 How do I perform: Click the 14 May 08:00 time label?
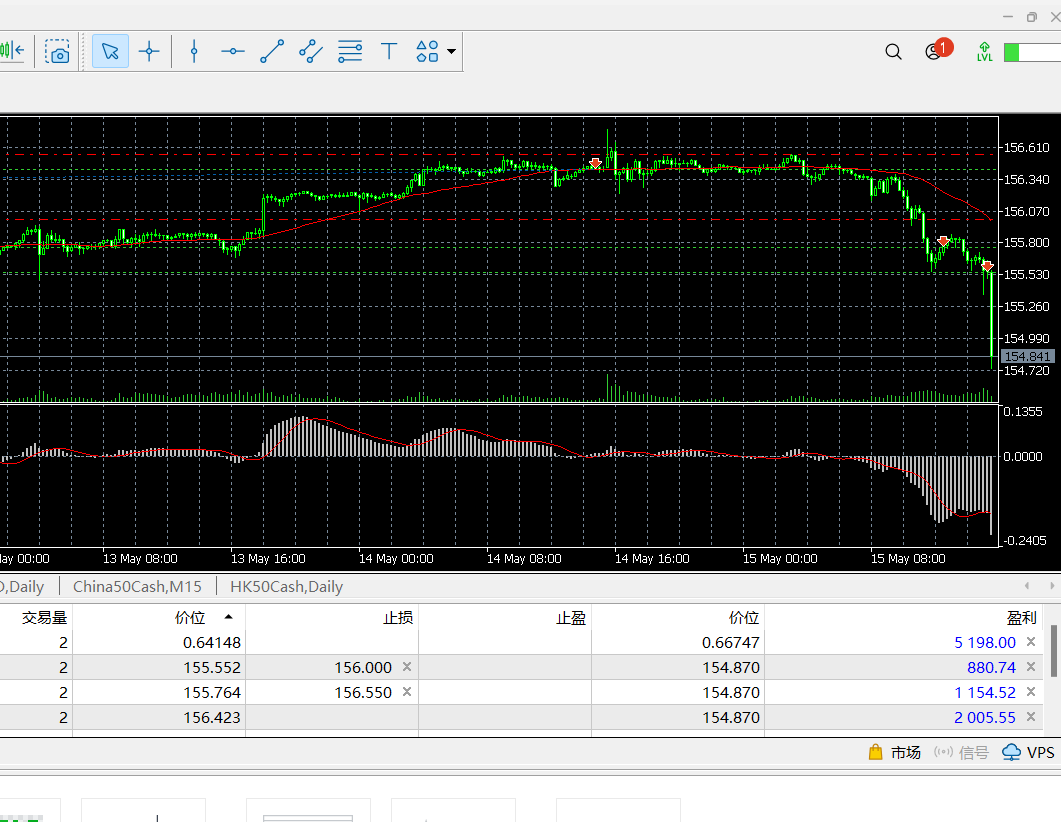(524, 559)
